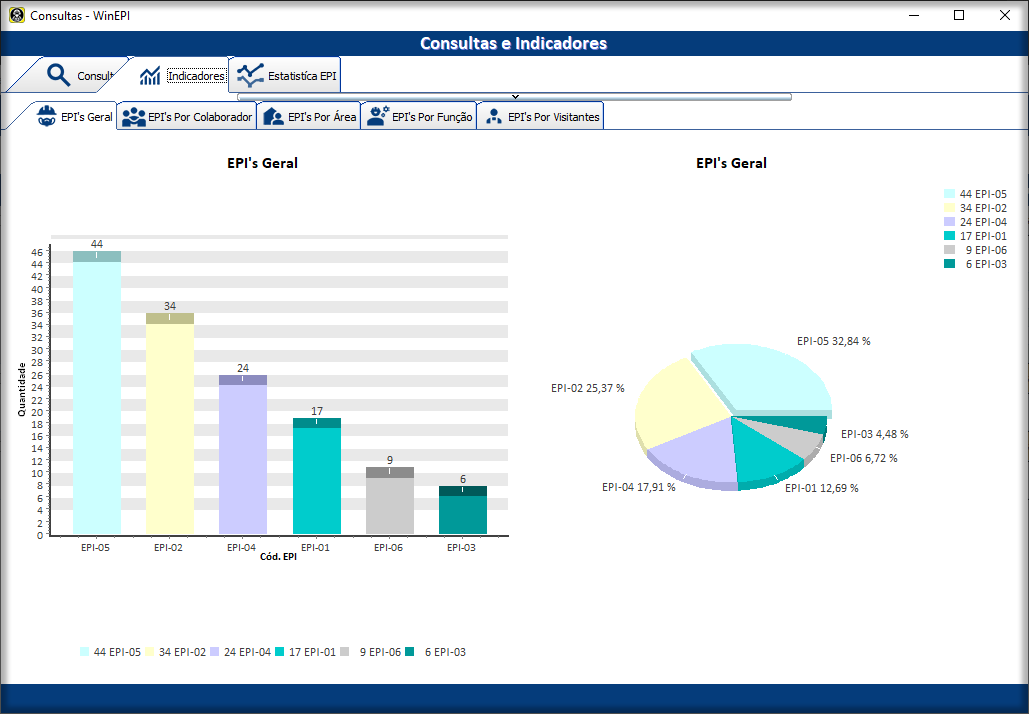Select the EPI's Por Função tab label
Screen dimensions: 1029x714
431,117
